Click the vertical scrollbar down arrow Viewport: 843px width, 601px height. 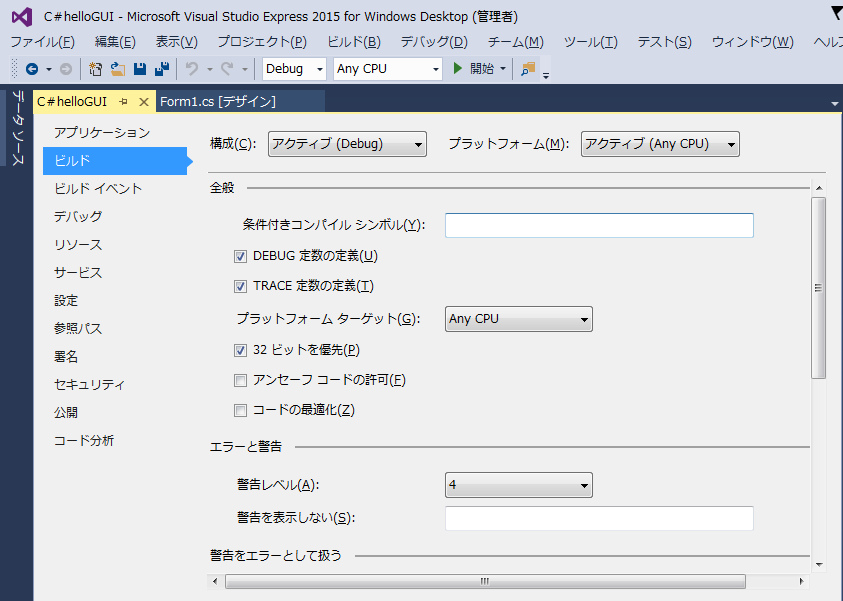pyautogui.click(x=819, y=564)
